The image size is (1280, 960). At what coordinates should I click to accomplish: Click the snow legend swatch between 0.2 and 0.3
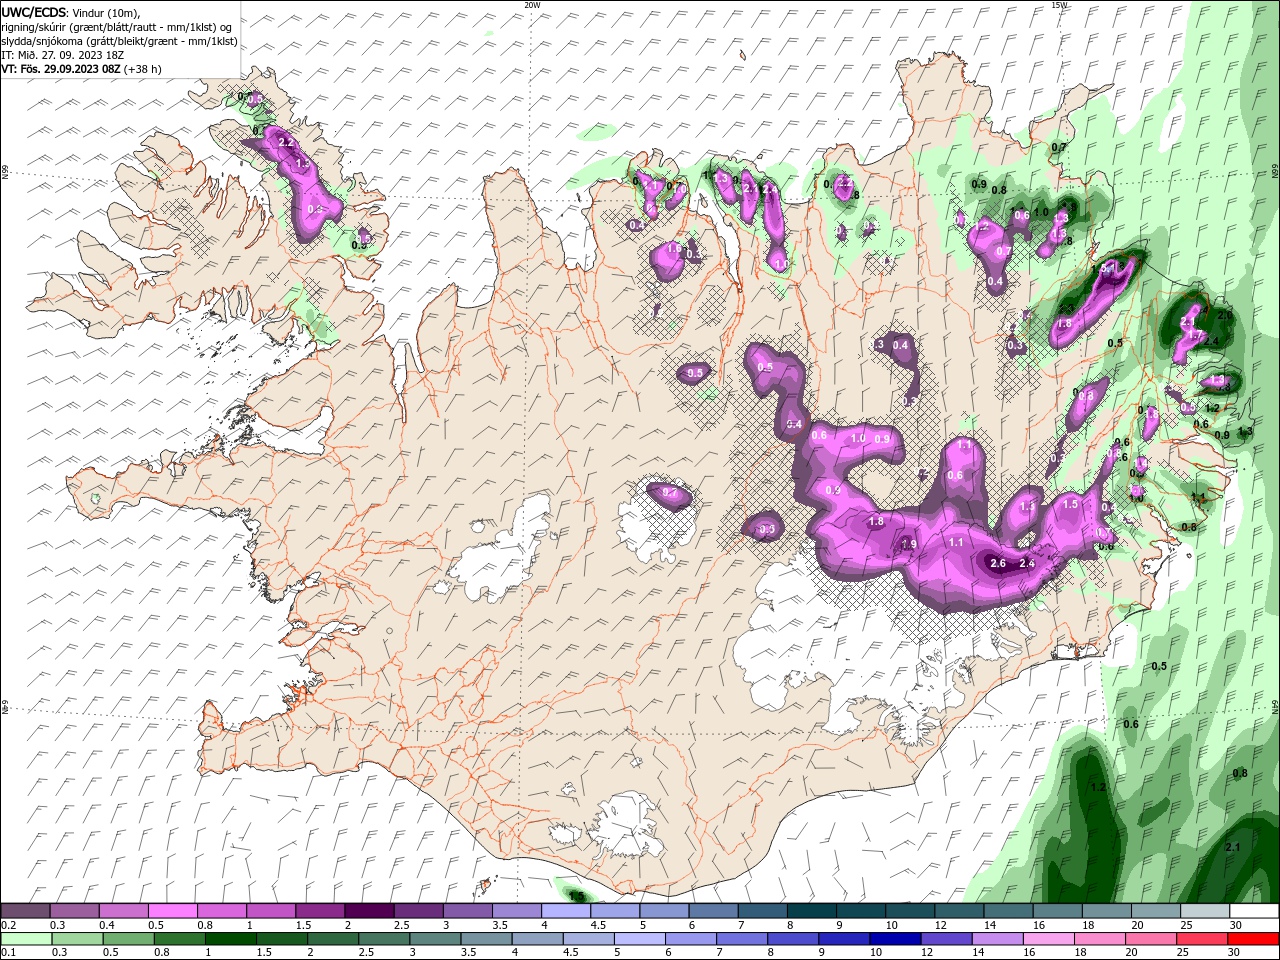tap(25, 911)
